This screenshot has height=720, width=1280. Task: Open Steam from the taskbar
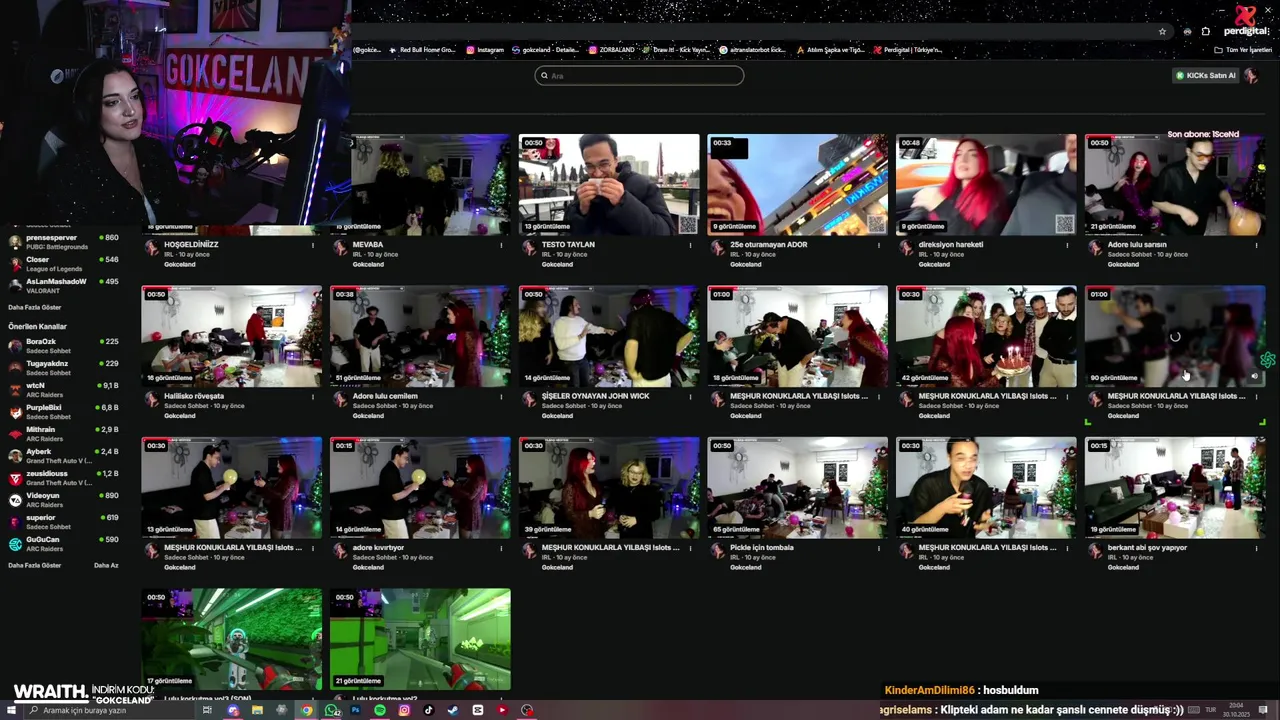453,710
